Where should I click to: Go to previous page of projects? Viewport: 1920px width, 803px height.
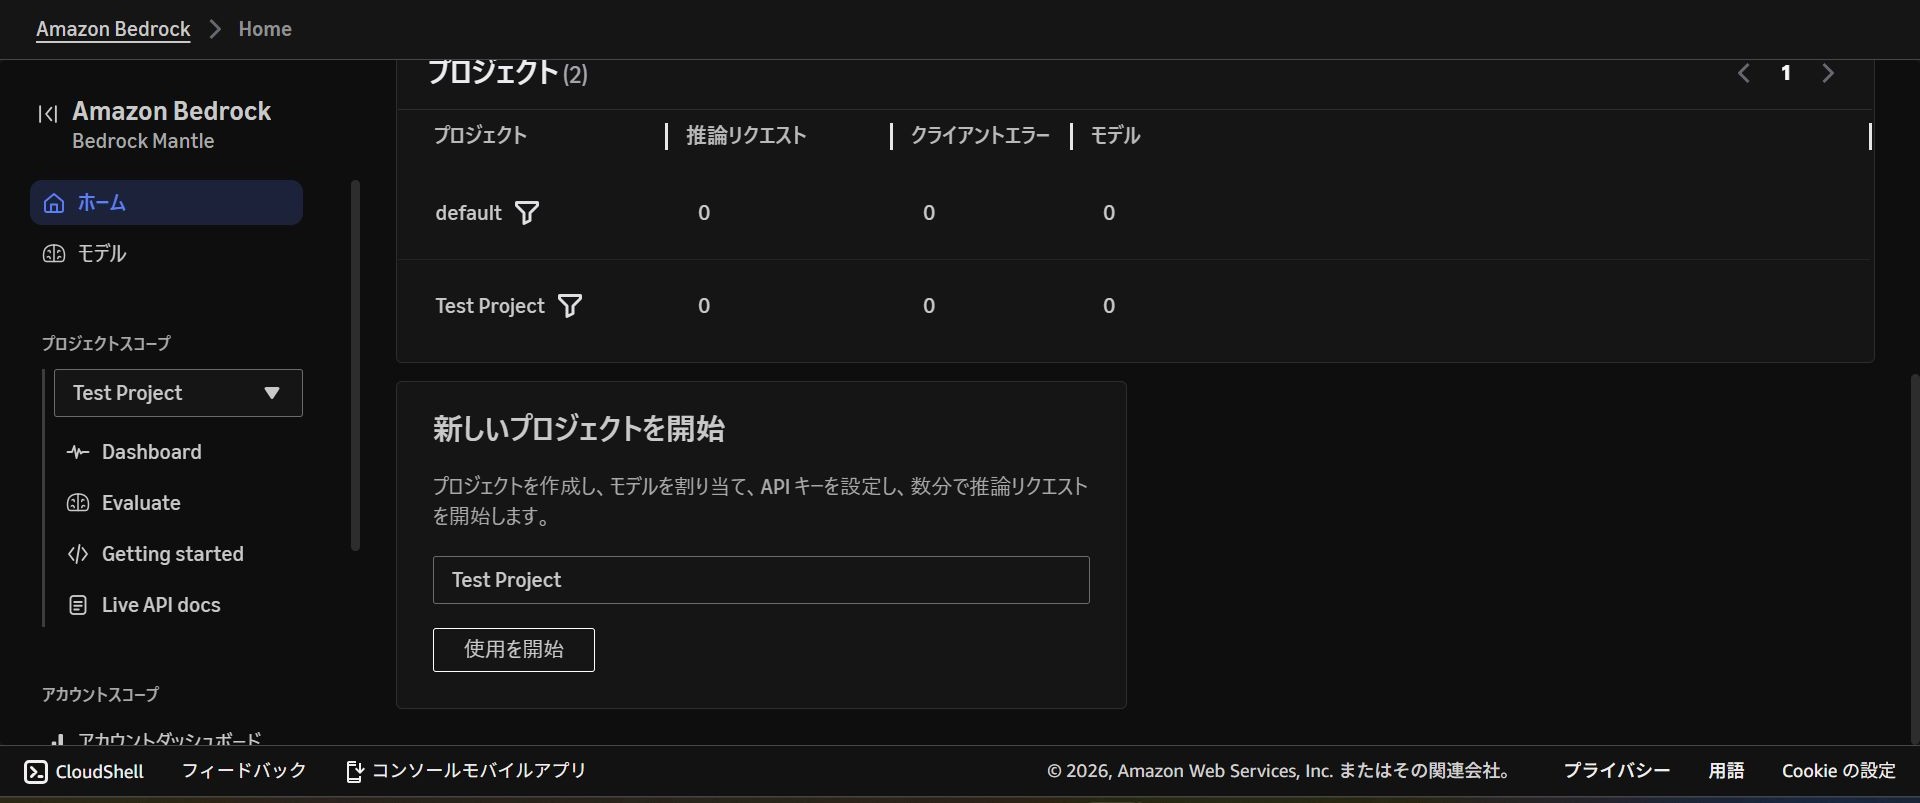pyautogui.click(x=1744, y=73)
